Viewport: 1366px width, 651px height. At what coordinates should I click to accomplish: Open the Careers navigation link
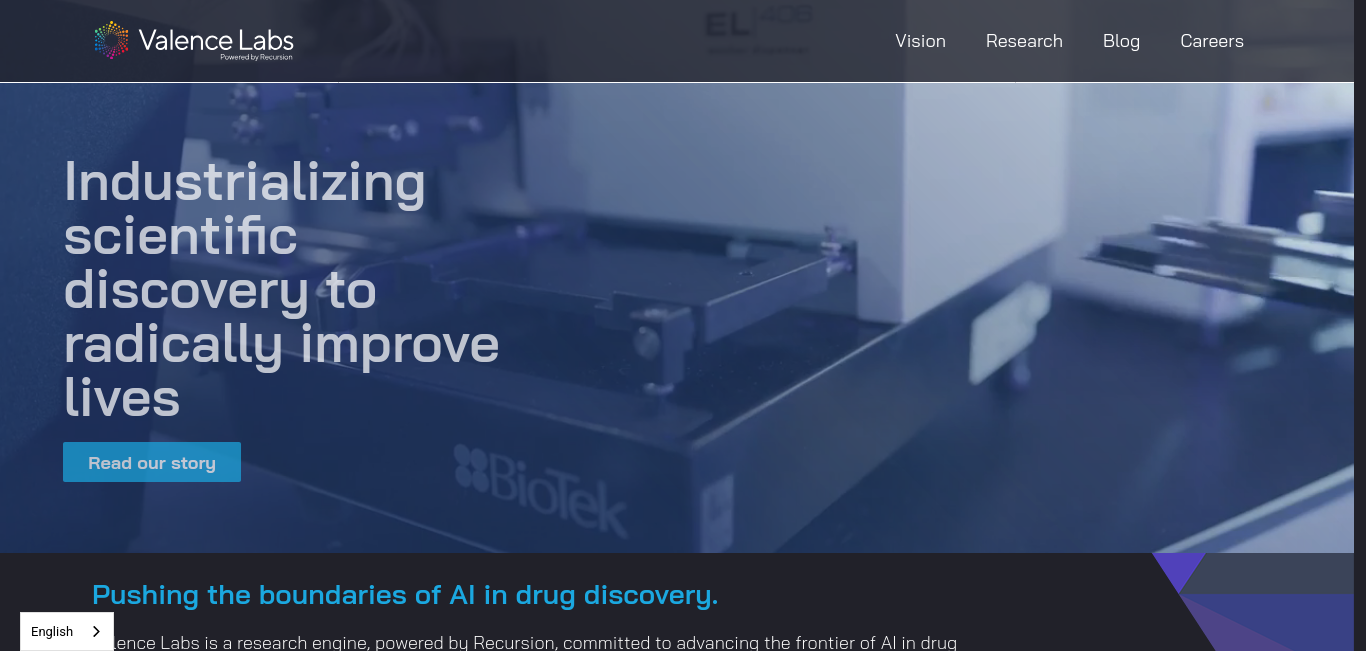point(1212,41)
